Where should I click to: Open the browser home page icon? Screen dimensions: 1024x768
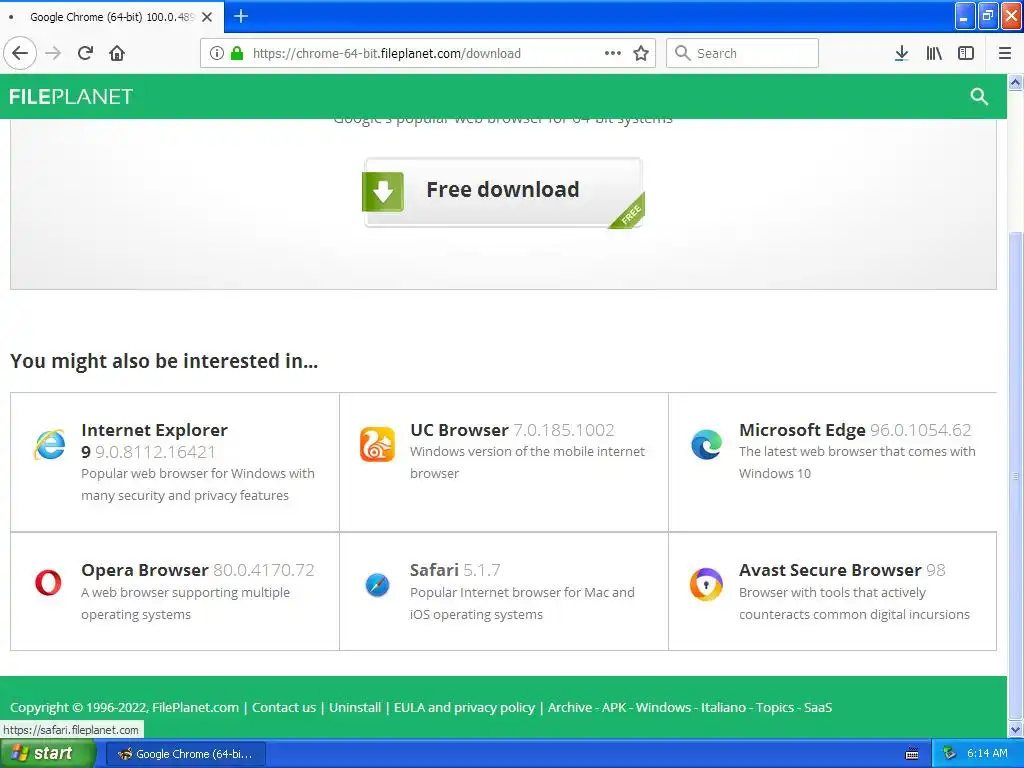click(x=117, y=54)
